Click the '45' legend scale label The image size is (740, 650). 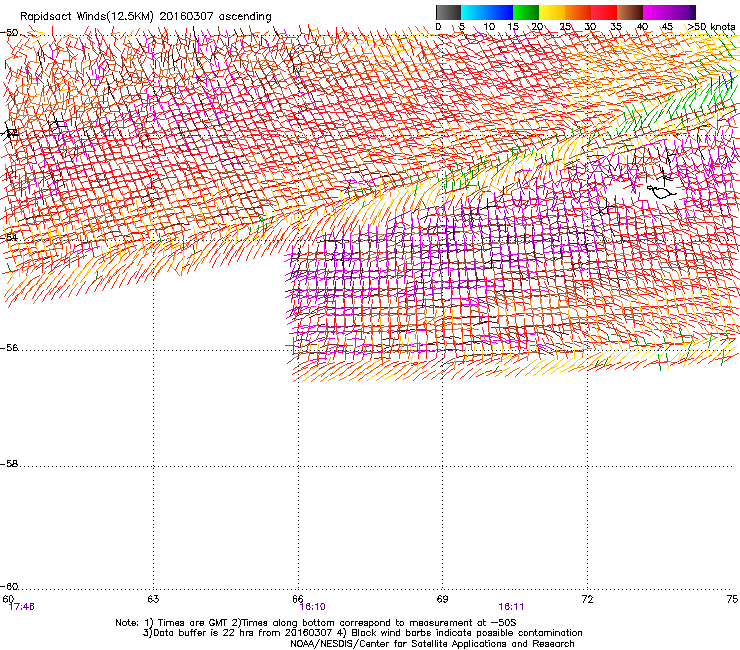pos(667,27)
